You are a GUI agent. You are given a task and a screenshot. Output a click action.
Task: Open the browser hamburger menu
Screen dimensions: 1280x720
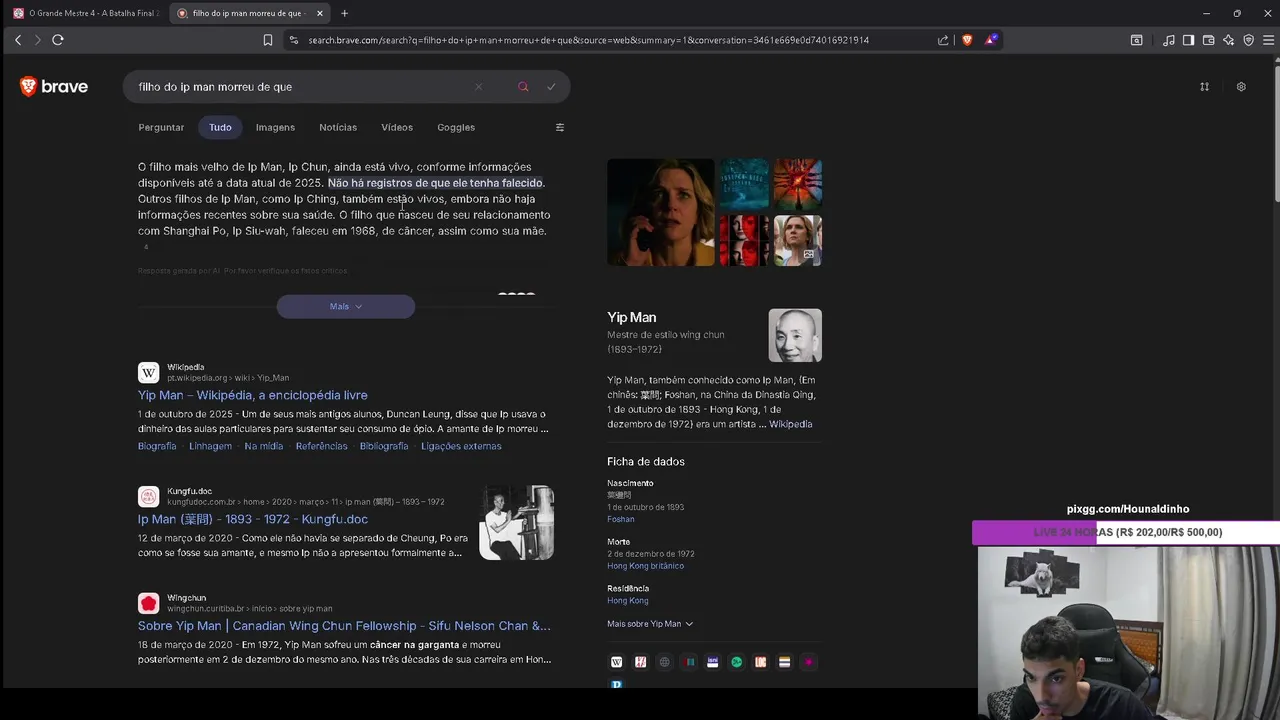click(1268, 40)
